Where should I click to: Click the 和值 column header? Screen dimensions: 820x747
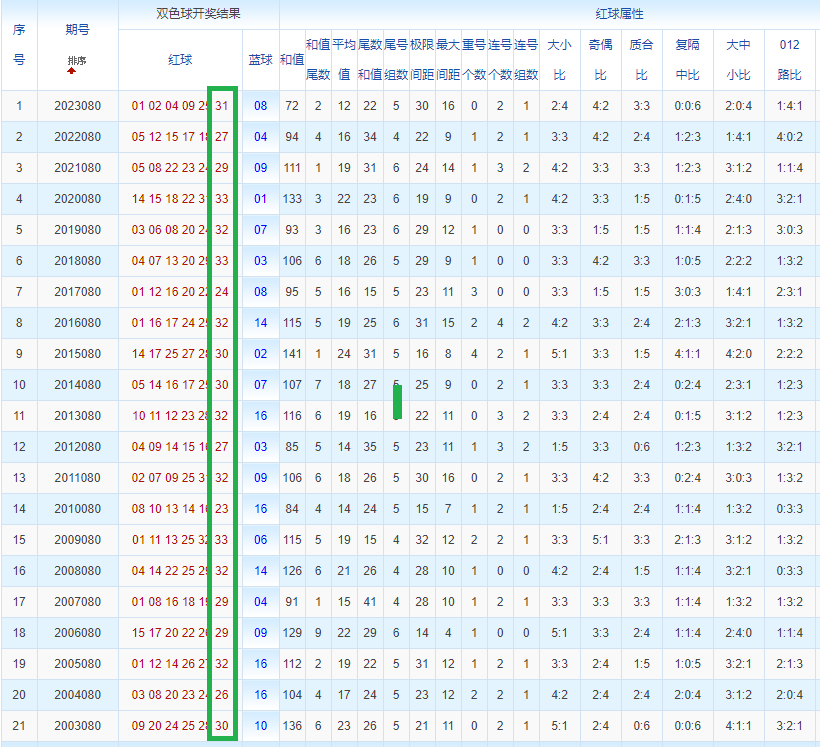point(292,60)
